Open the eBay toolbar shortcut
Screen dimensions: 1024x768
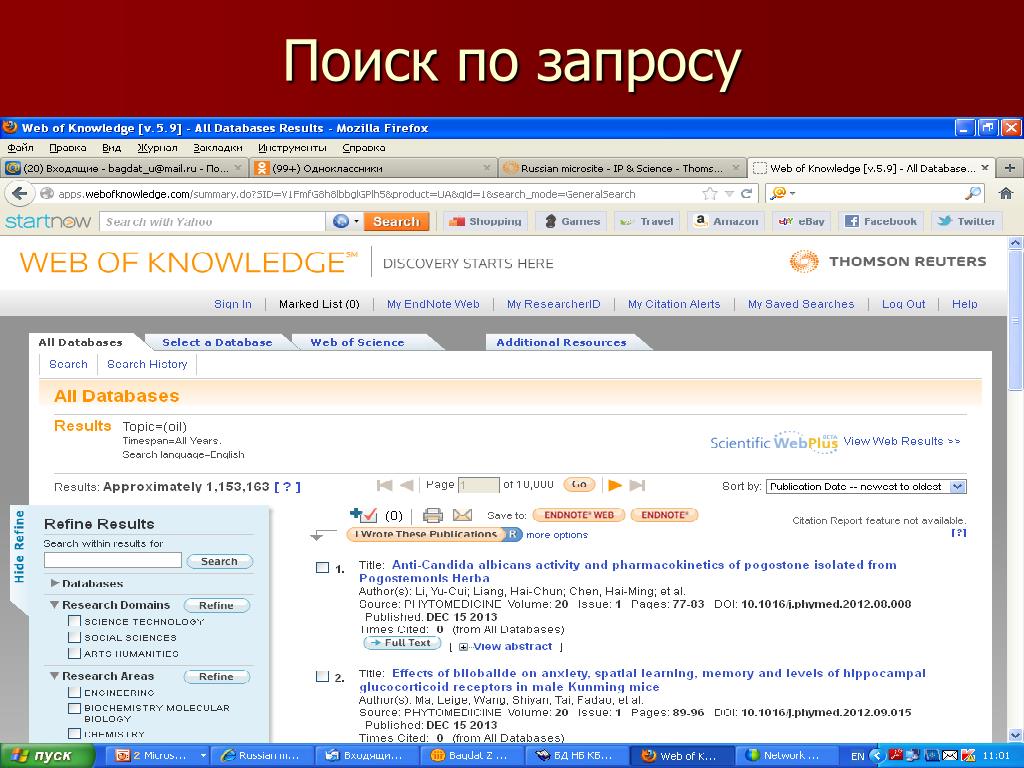tap(801, 221)
